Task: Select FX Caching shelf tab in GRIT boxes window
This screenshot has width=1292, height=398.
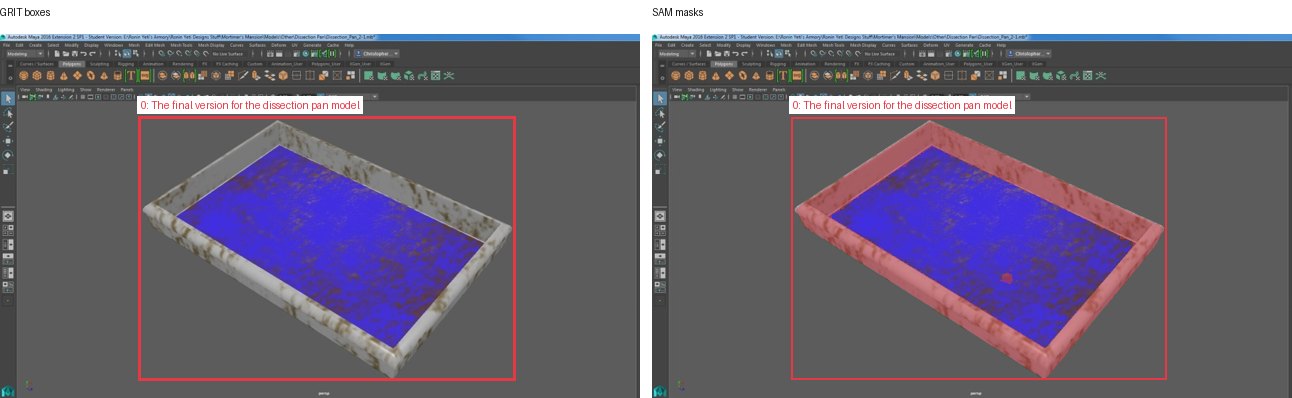Action: click(x=227, y=64)
